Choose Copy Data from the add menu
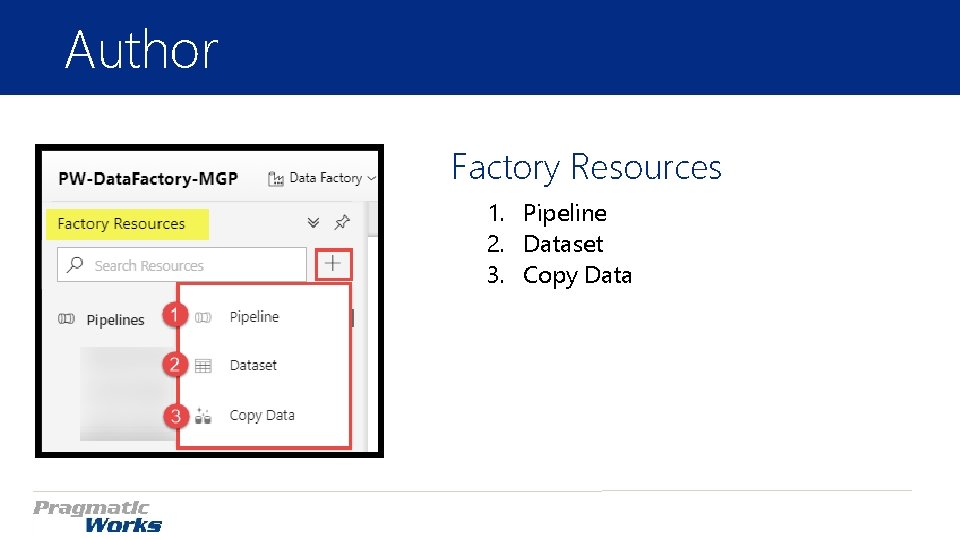The height and width of the screenshot is (540, 960). [x=261, y=415]
